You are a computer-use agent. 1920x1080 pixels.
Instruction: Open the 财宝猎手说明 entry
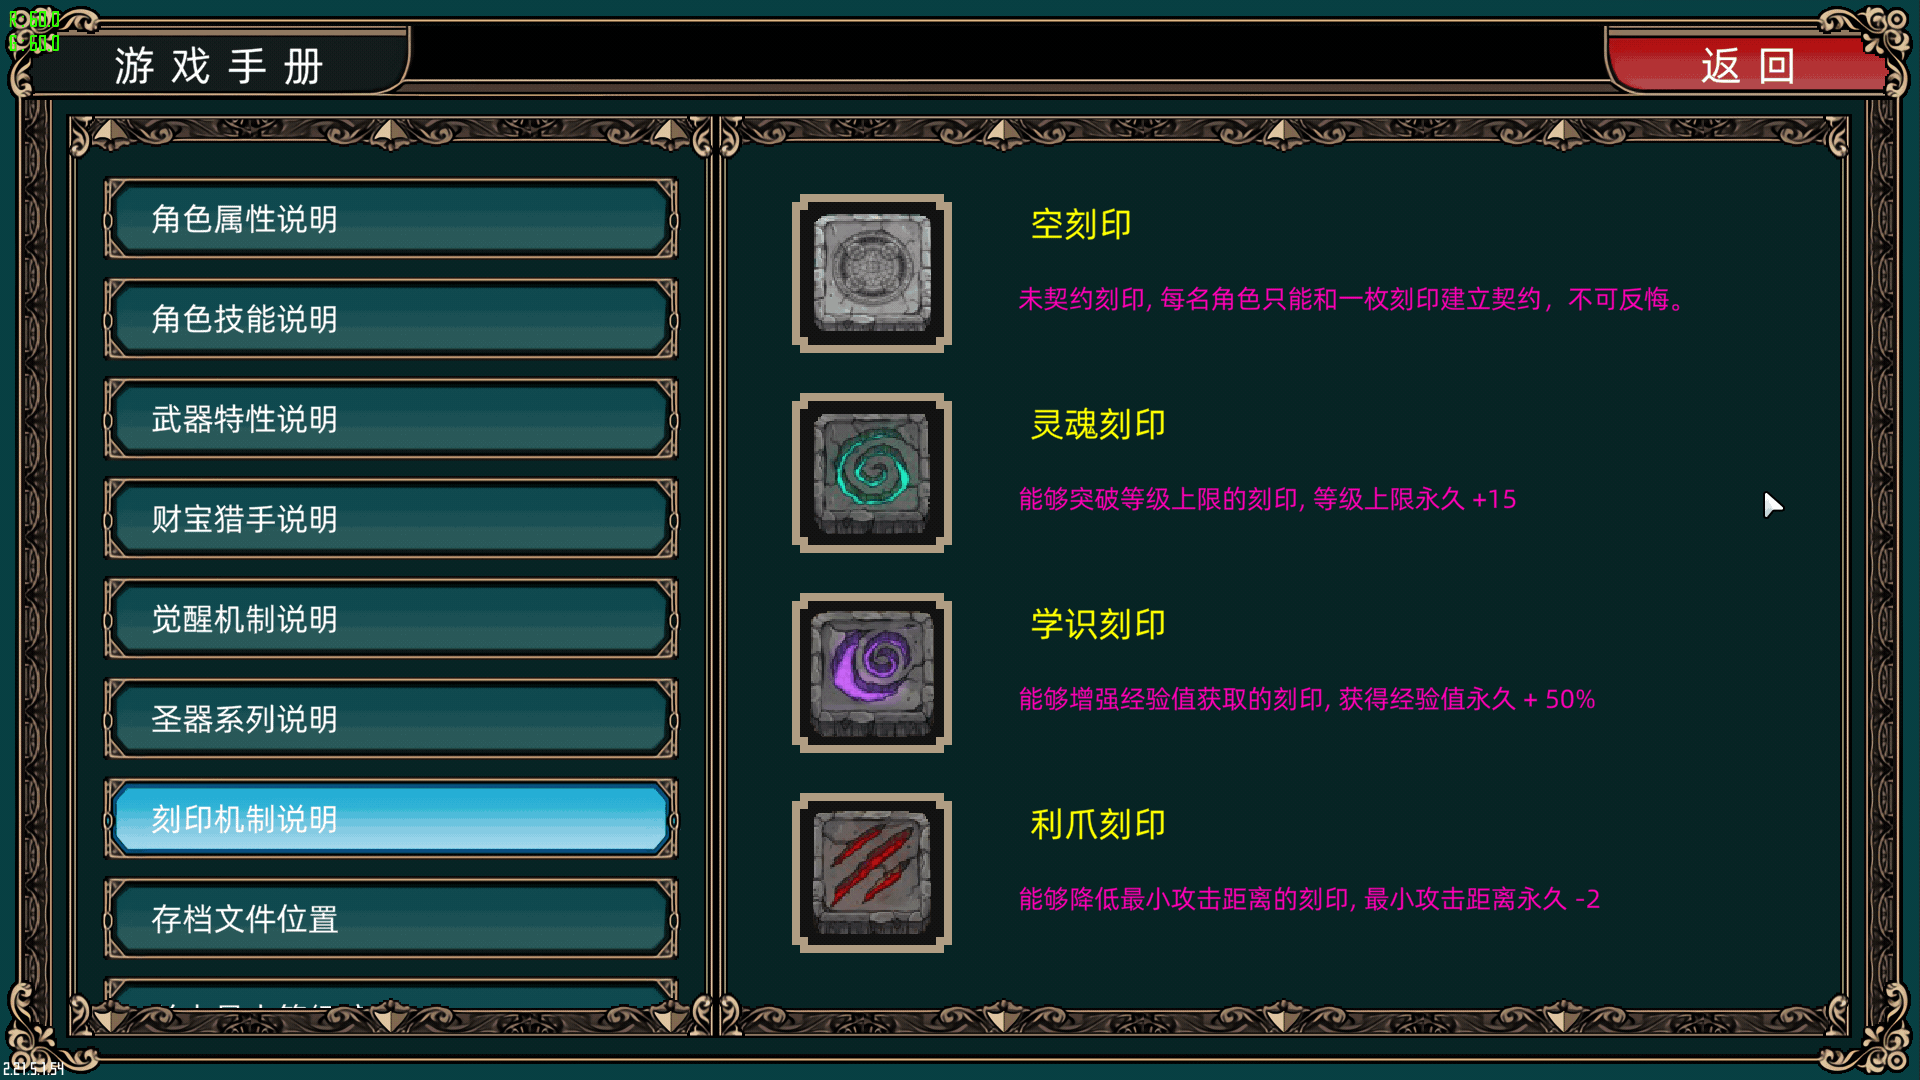[391, 519]
